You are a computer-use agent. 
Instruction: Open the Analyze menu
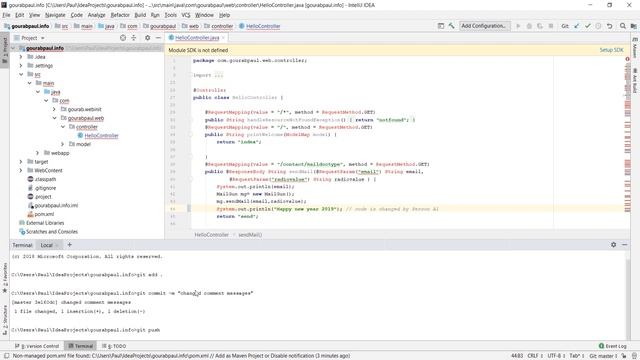click(x=96, y=15)
